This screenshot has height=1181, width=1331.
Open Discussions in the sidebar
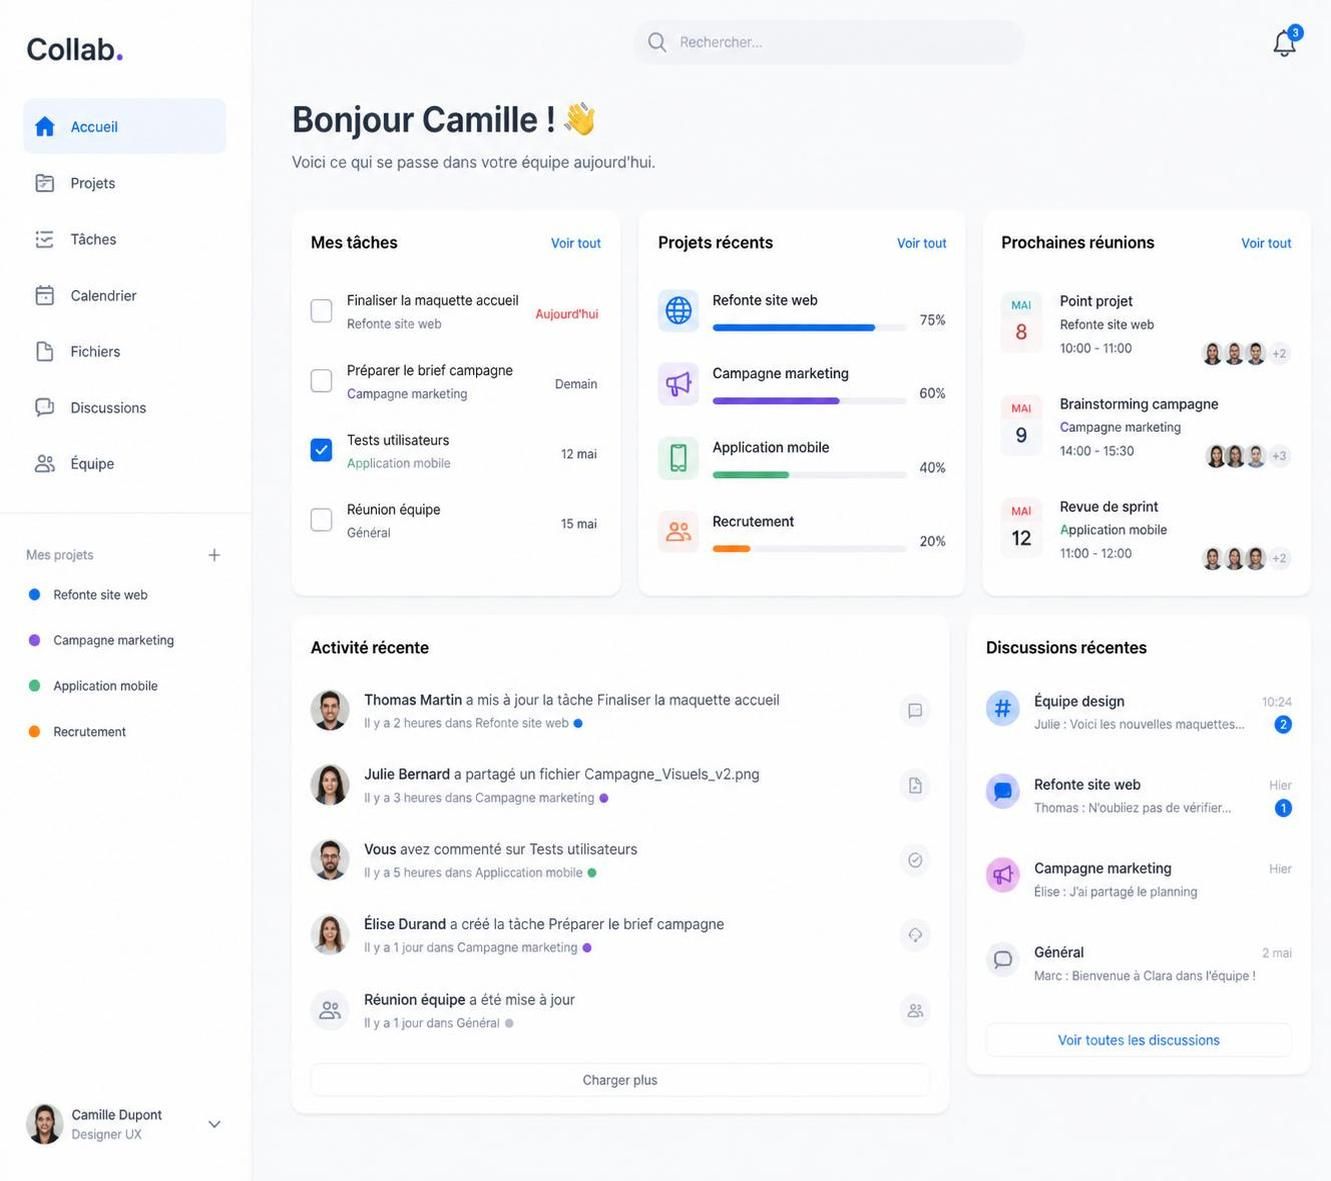(124, 407)
